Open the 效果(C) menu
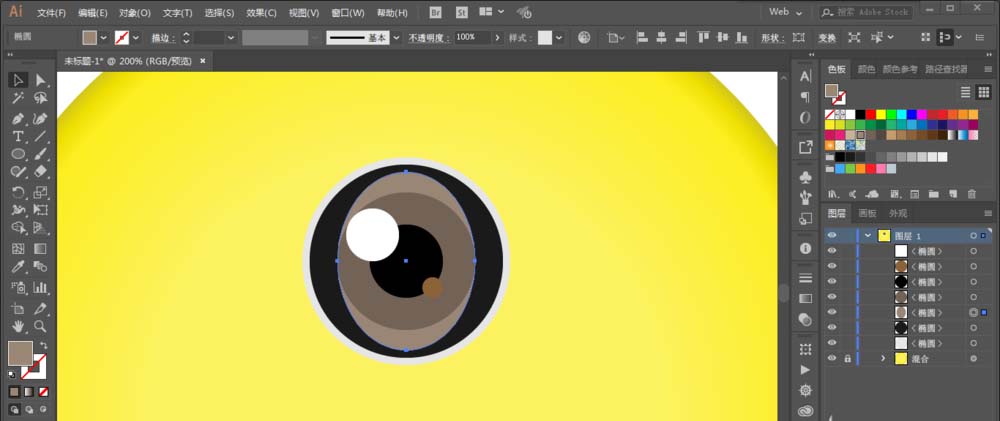The height and width of the screenshot is (421, 1000). 261,13
